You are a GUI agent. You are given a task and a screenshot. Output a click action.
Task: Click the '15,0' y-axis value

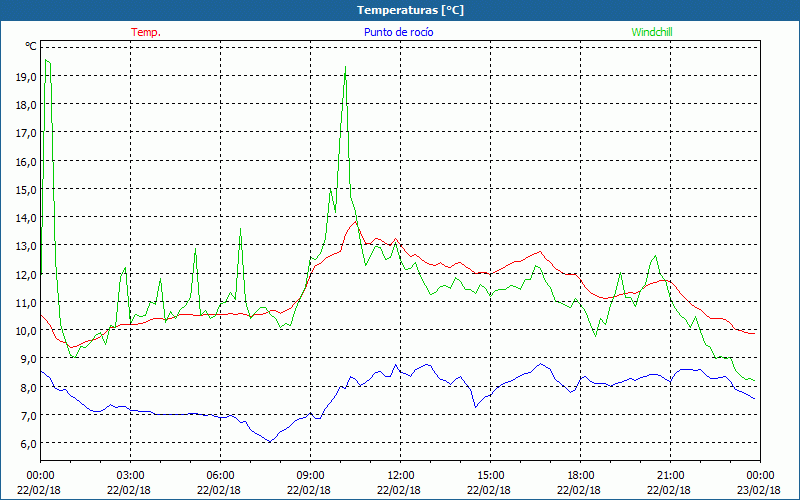26,189
